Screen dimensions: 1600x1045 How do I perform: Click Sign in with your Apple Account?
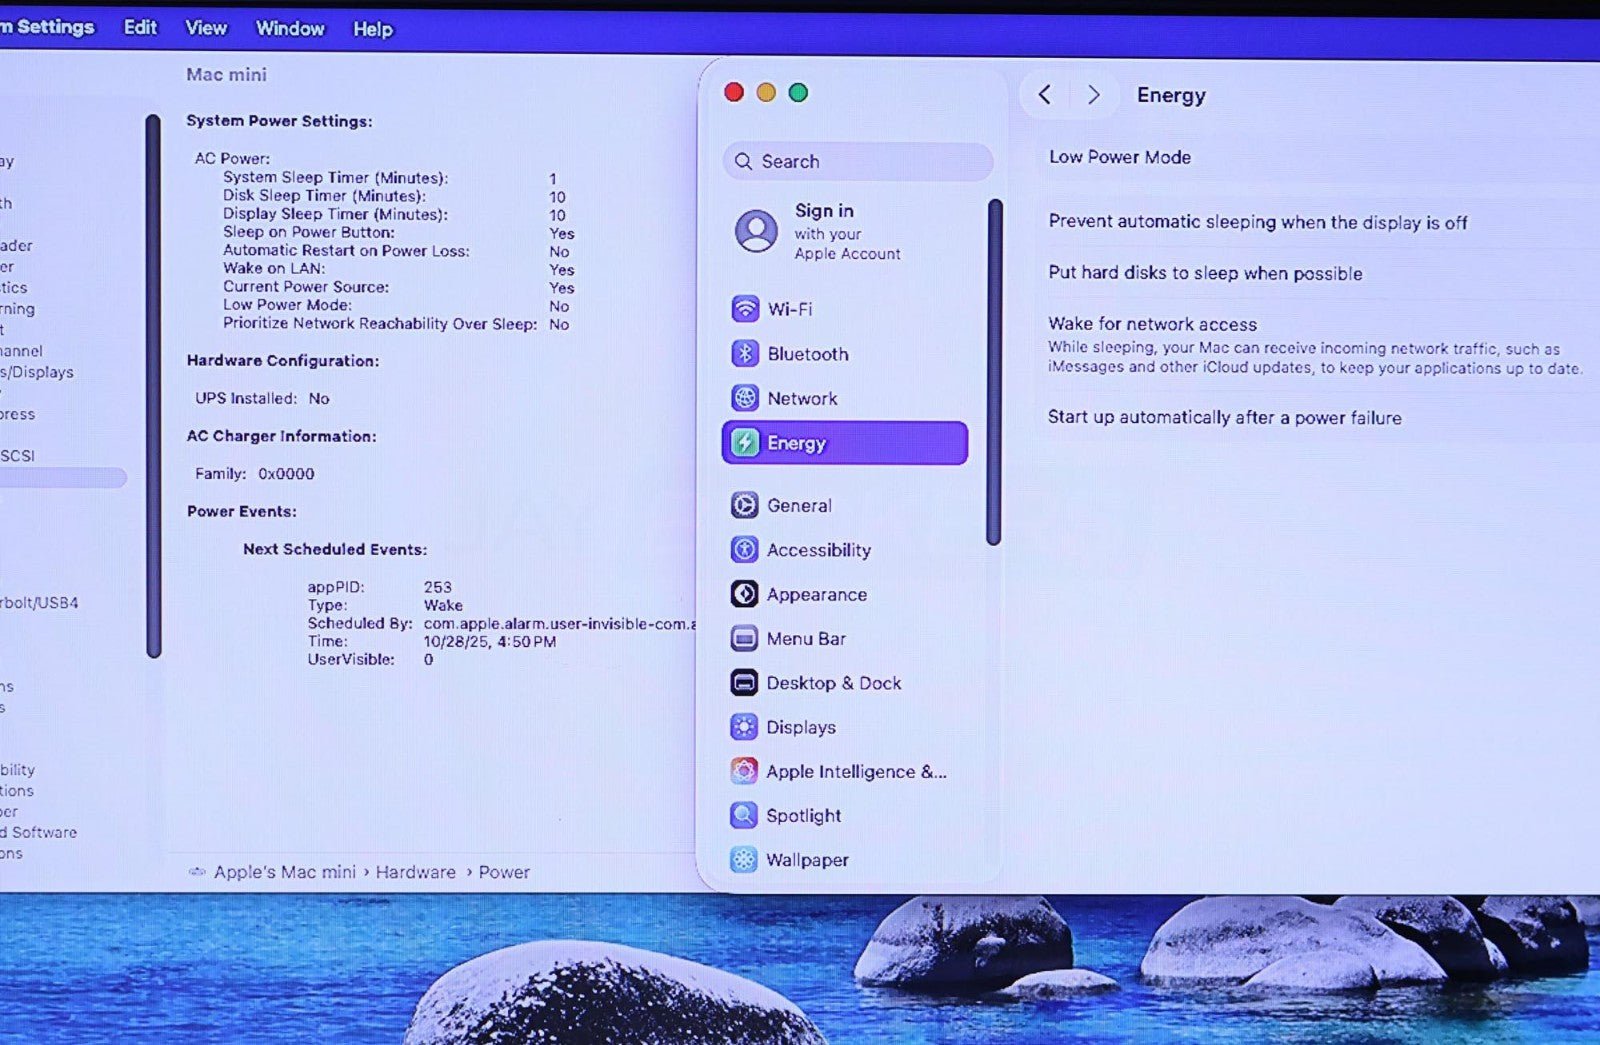(825, 231)
